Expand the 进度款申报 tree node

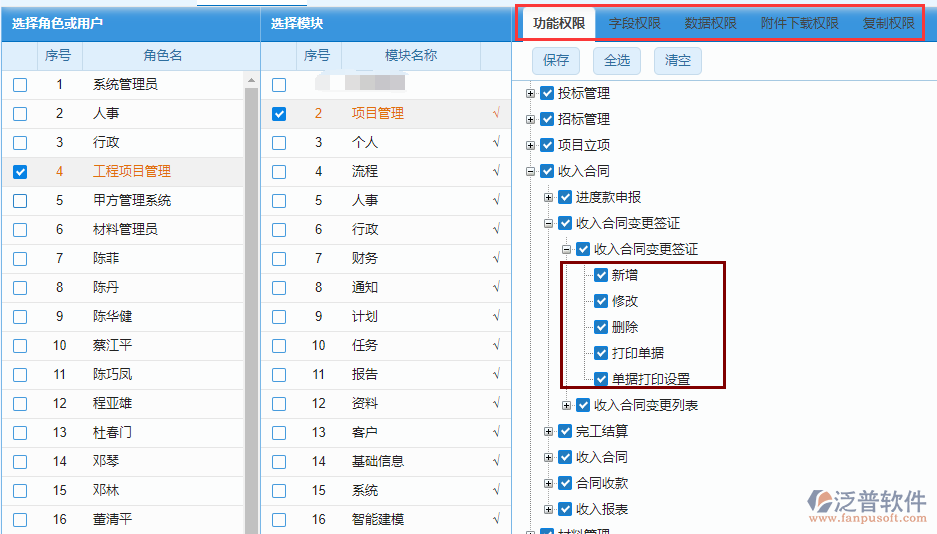[549, 198]
